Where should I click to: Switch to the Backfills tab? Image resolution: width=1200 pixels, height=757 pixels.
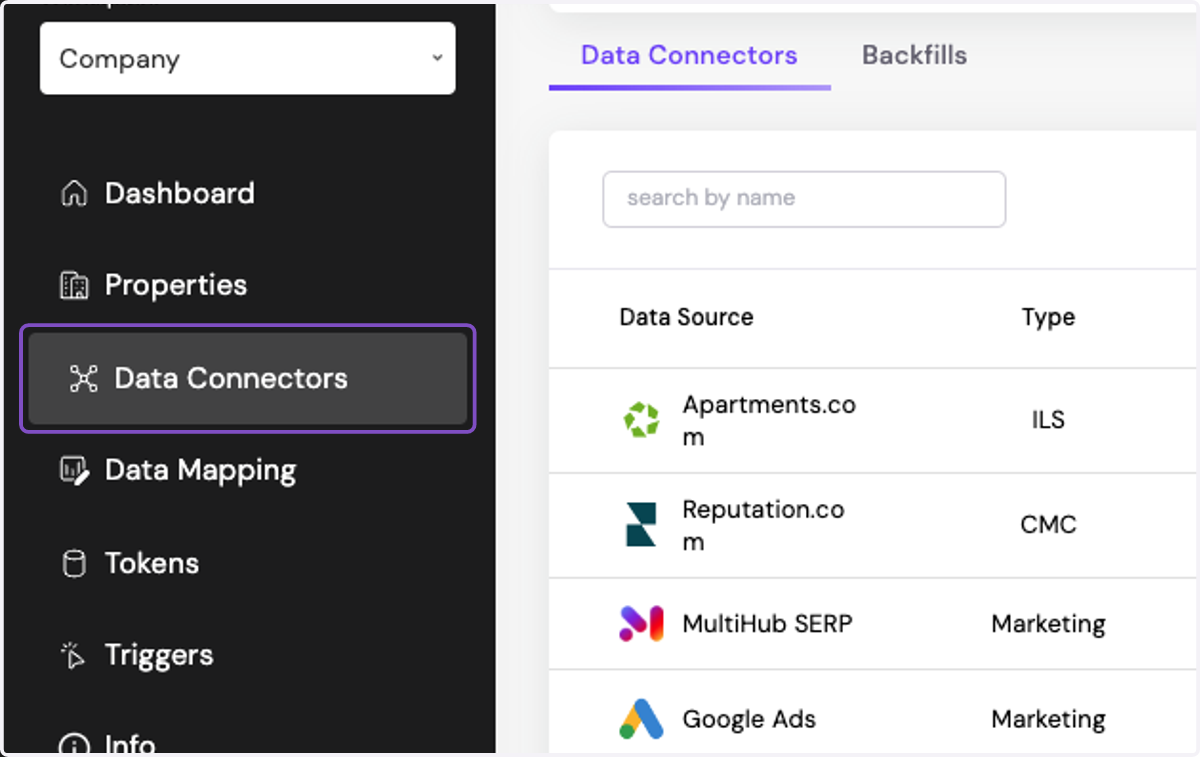pos(915,55)
